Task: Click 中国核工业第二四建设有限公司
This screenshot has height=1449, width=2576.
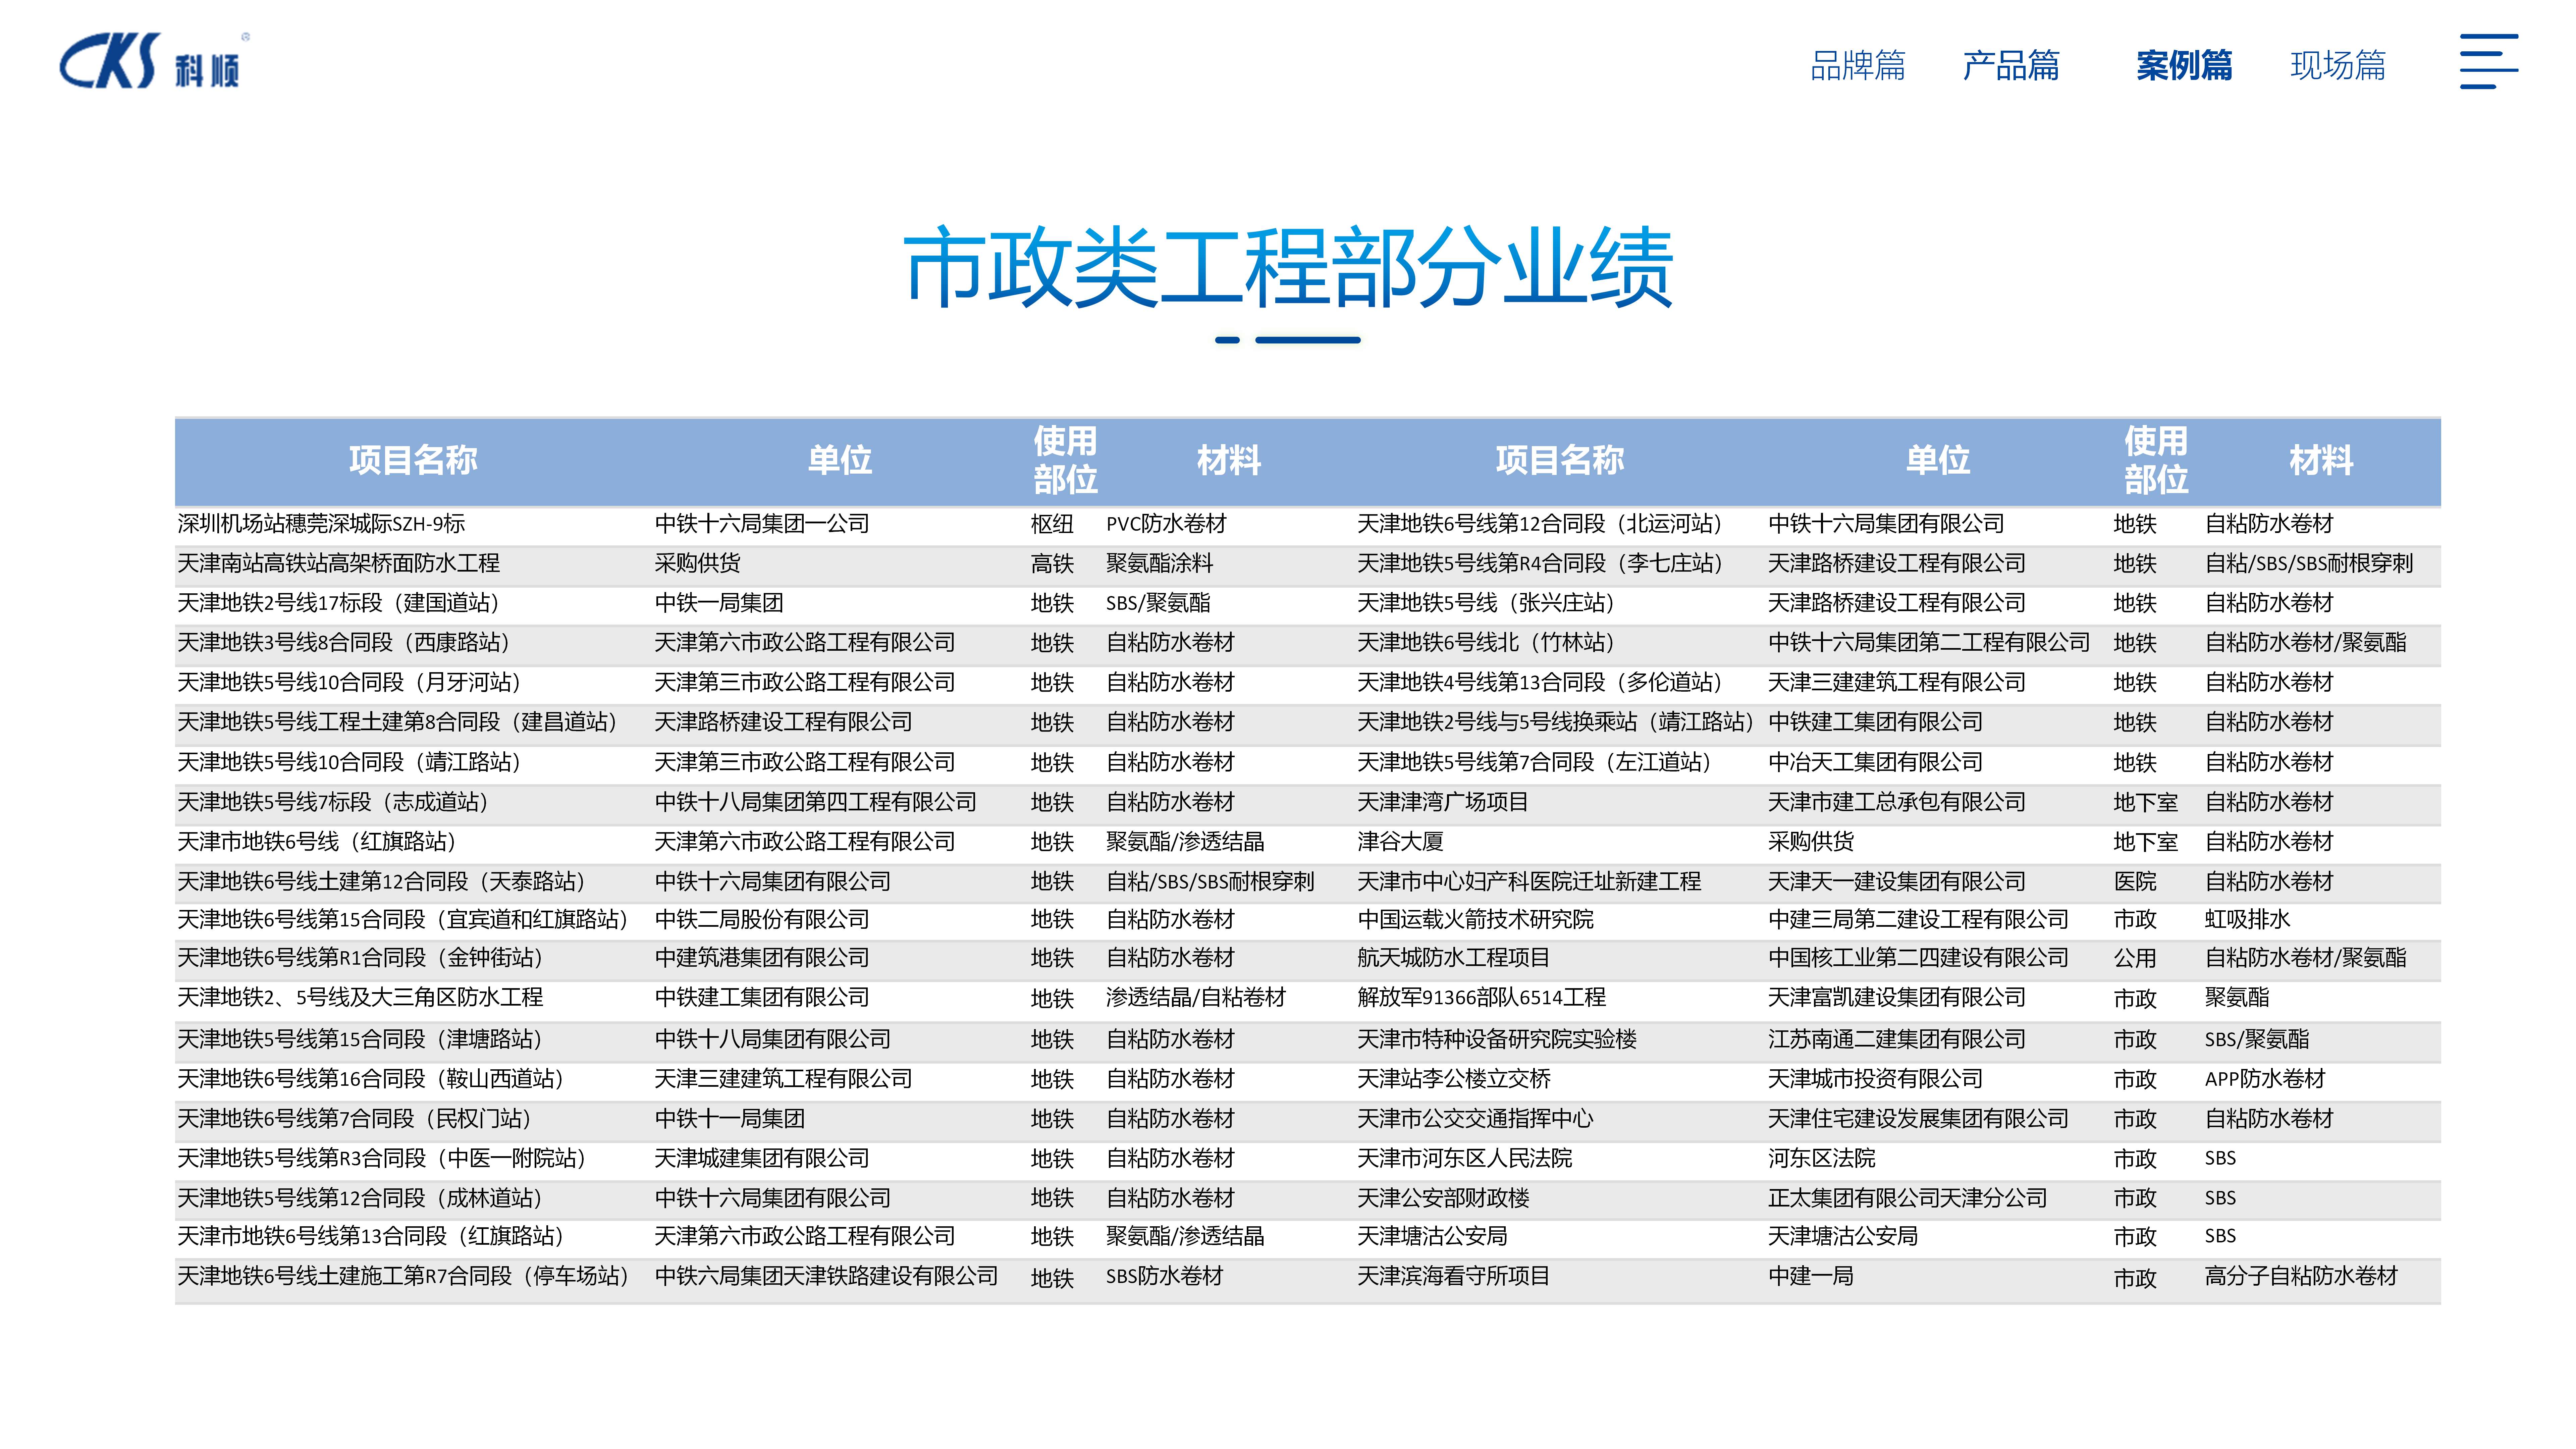Action: tap(1918, 958)
